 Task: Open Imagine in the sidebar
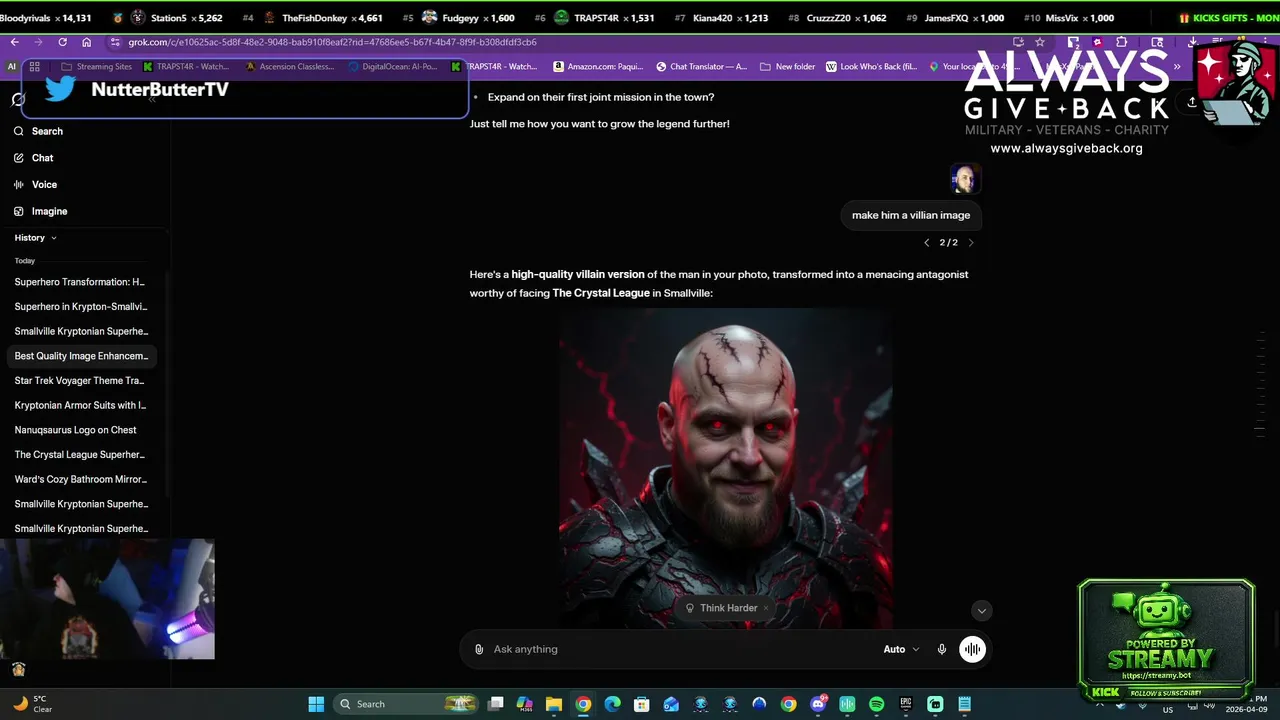pyautogui.click(x=40, y=211)
